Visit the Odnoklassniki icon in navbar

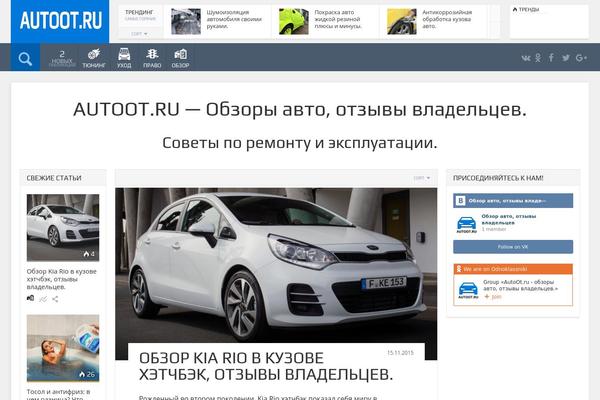(538, 58)
